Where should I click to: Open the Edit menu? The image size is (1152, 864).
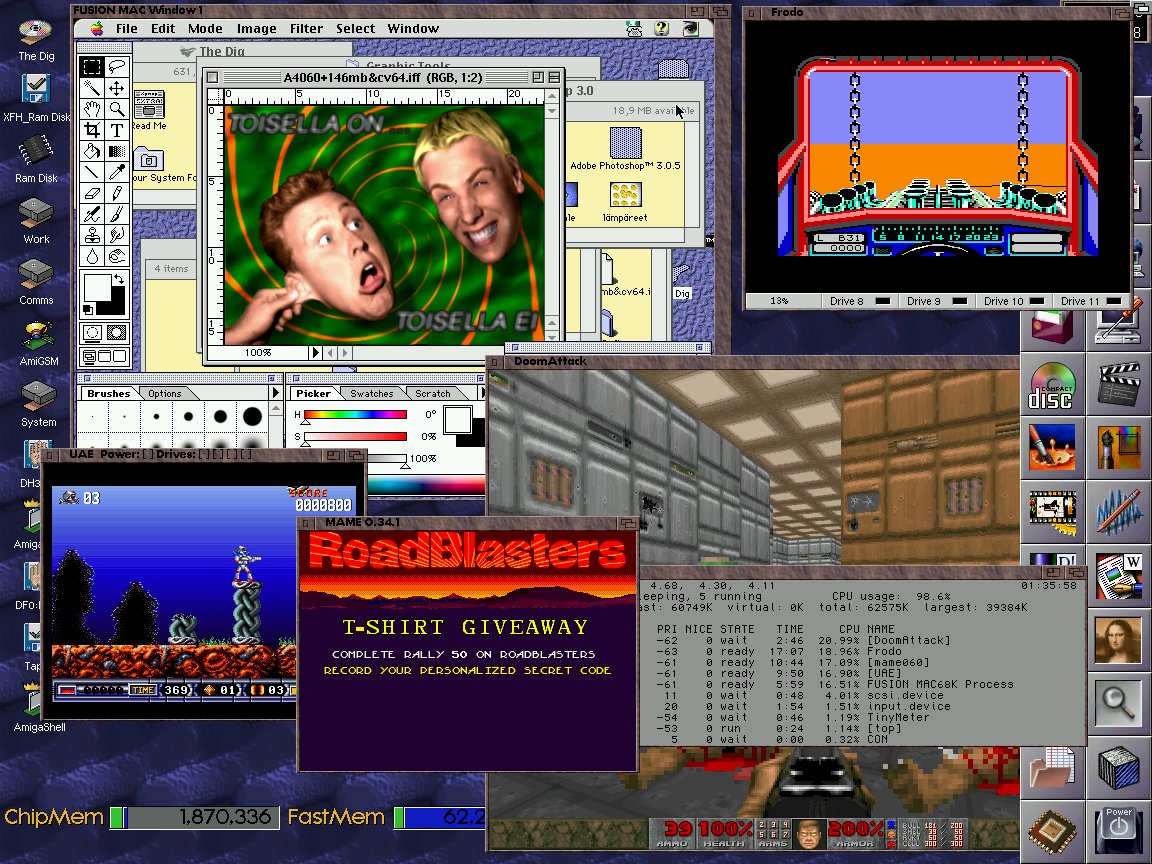pos(163,29)
